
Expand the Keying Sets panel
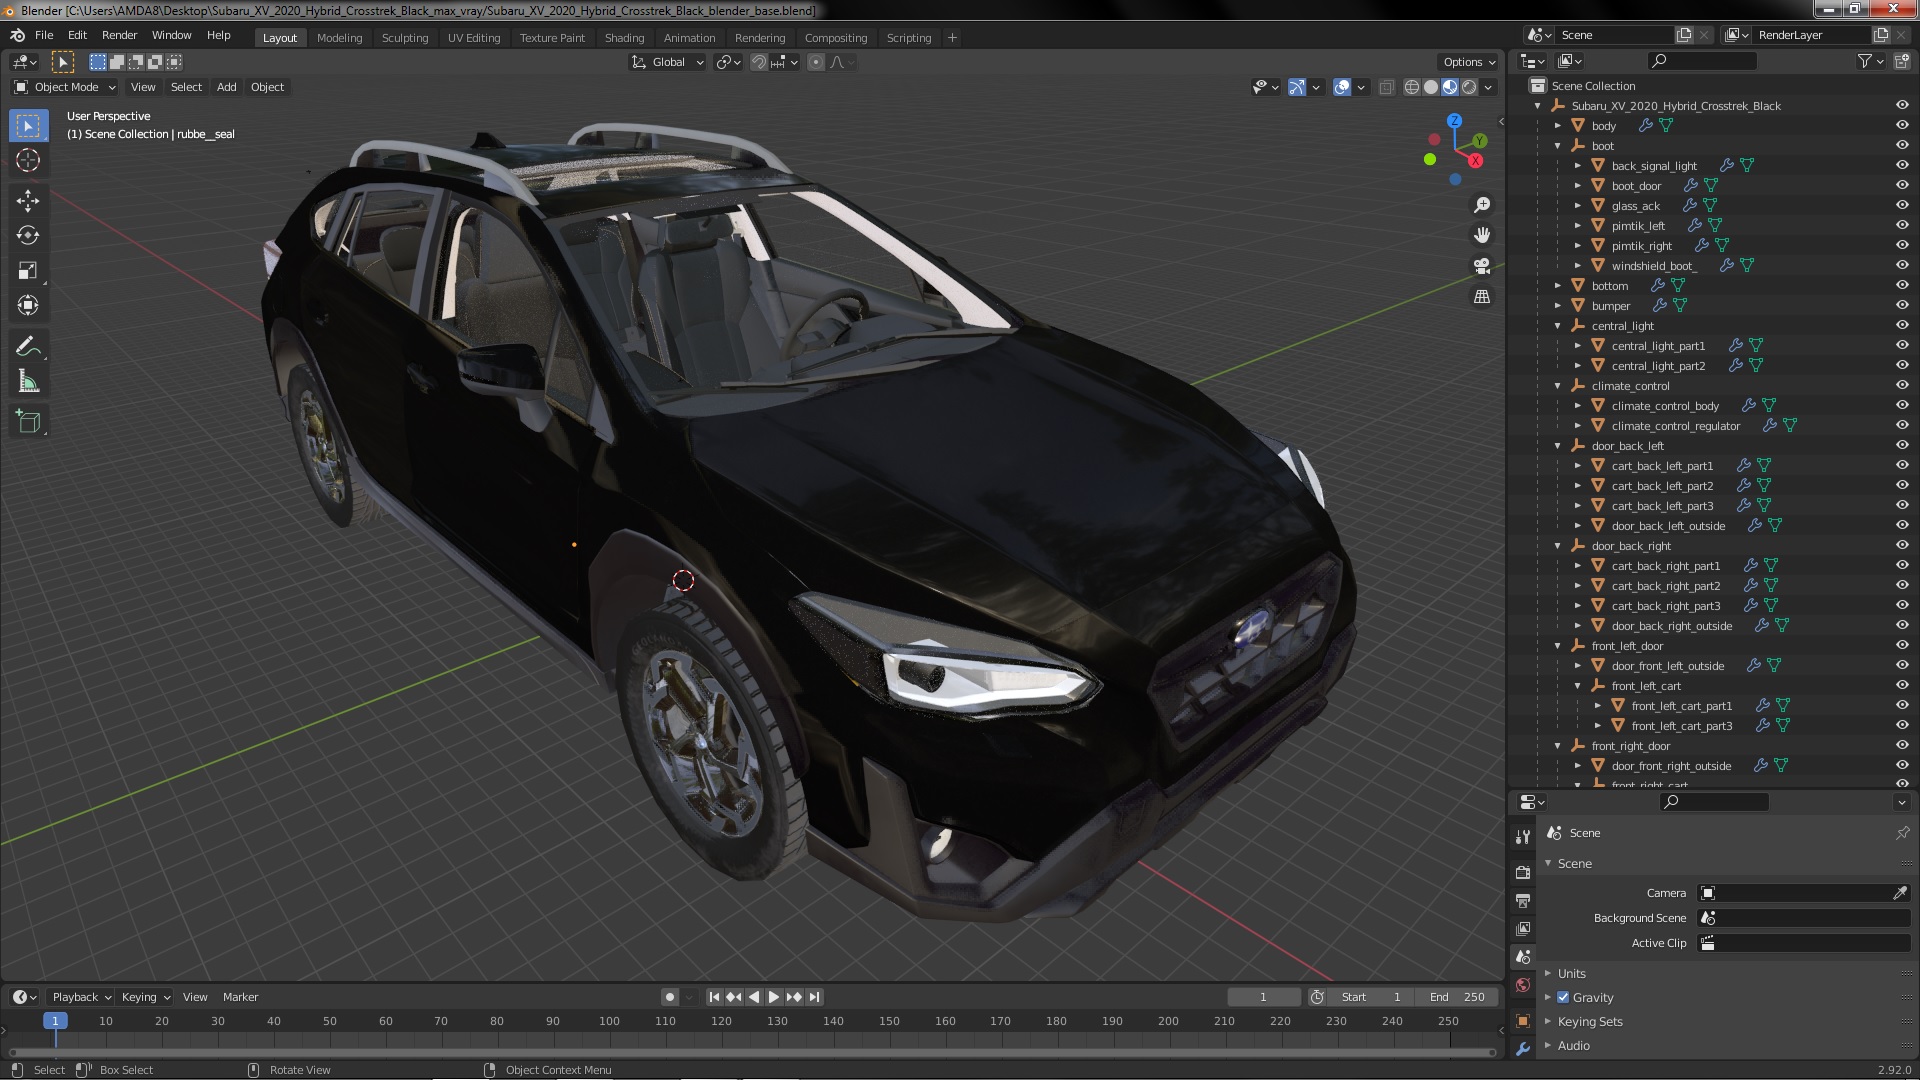[1589, 1022]
